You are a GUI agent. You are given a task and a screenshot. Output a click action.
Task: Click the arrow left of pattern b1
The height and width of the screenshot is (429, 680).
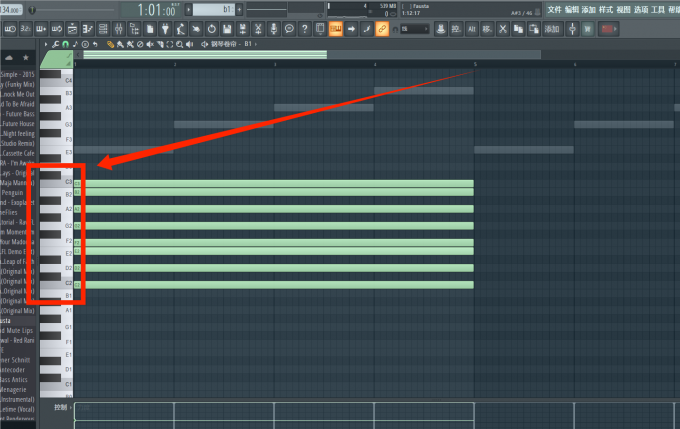pyautogui.click(x=189, y=9)
